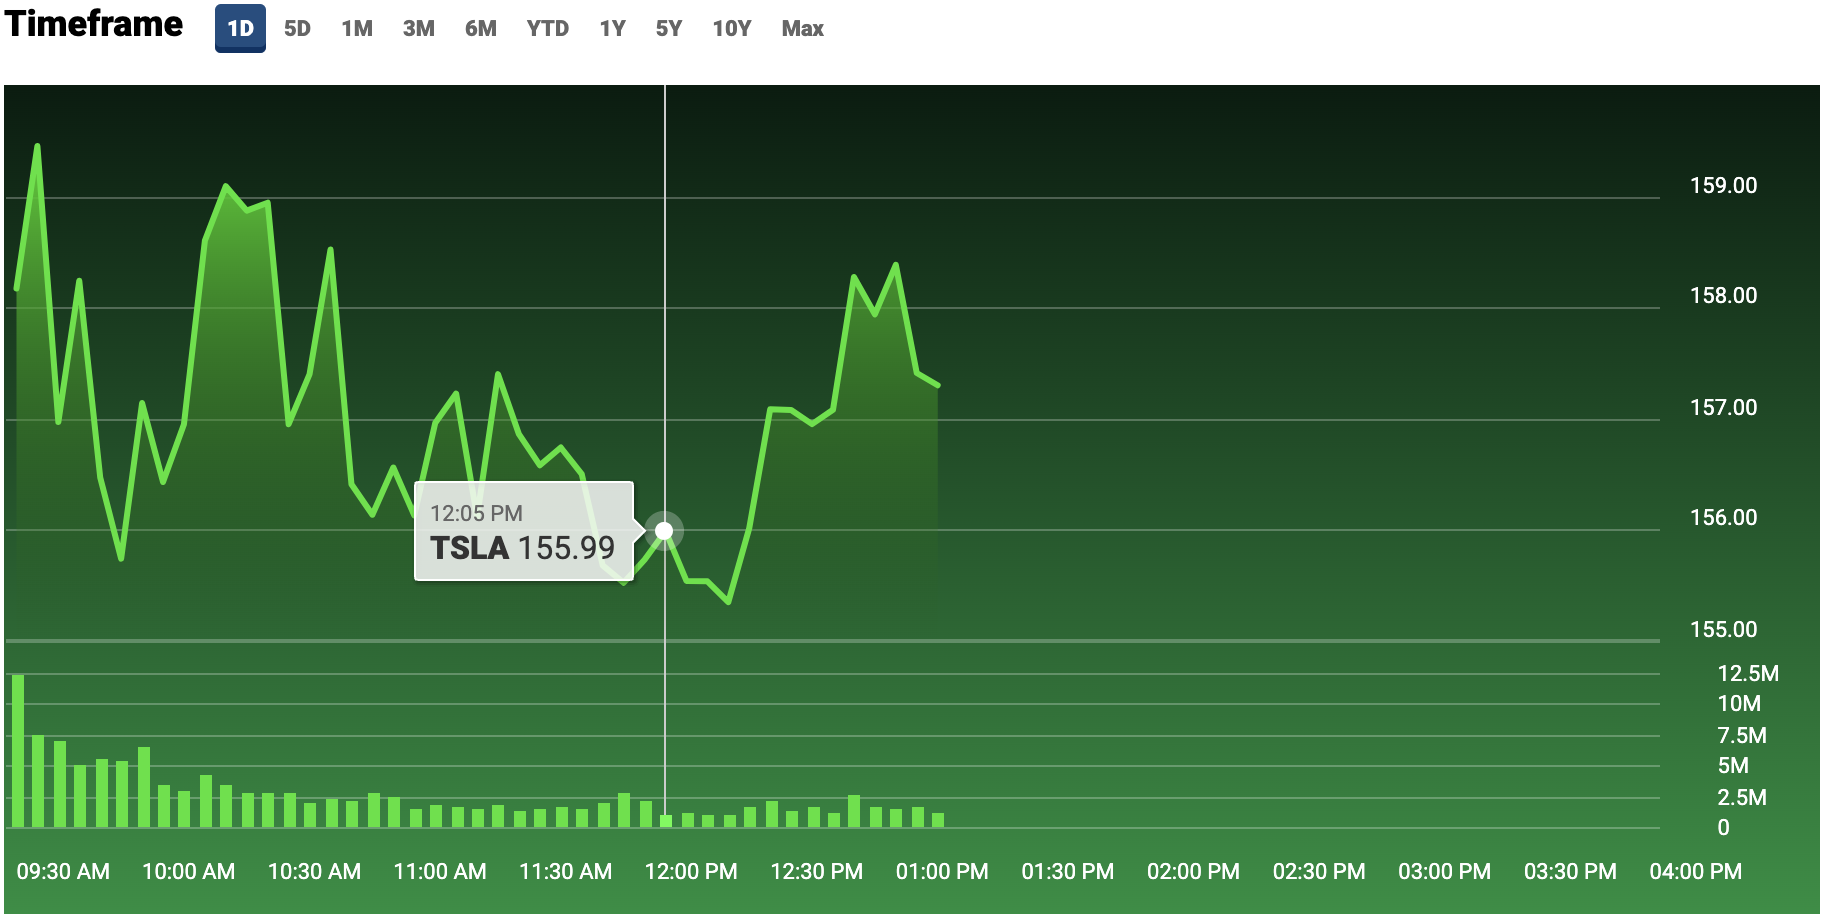Open the 10Y timeframe

(731, 28)
